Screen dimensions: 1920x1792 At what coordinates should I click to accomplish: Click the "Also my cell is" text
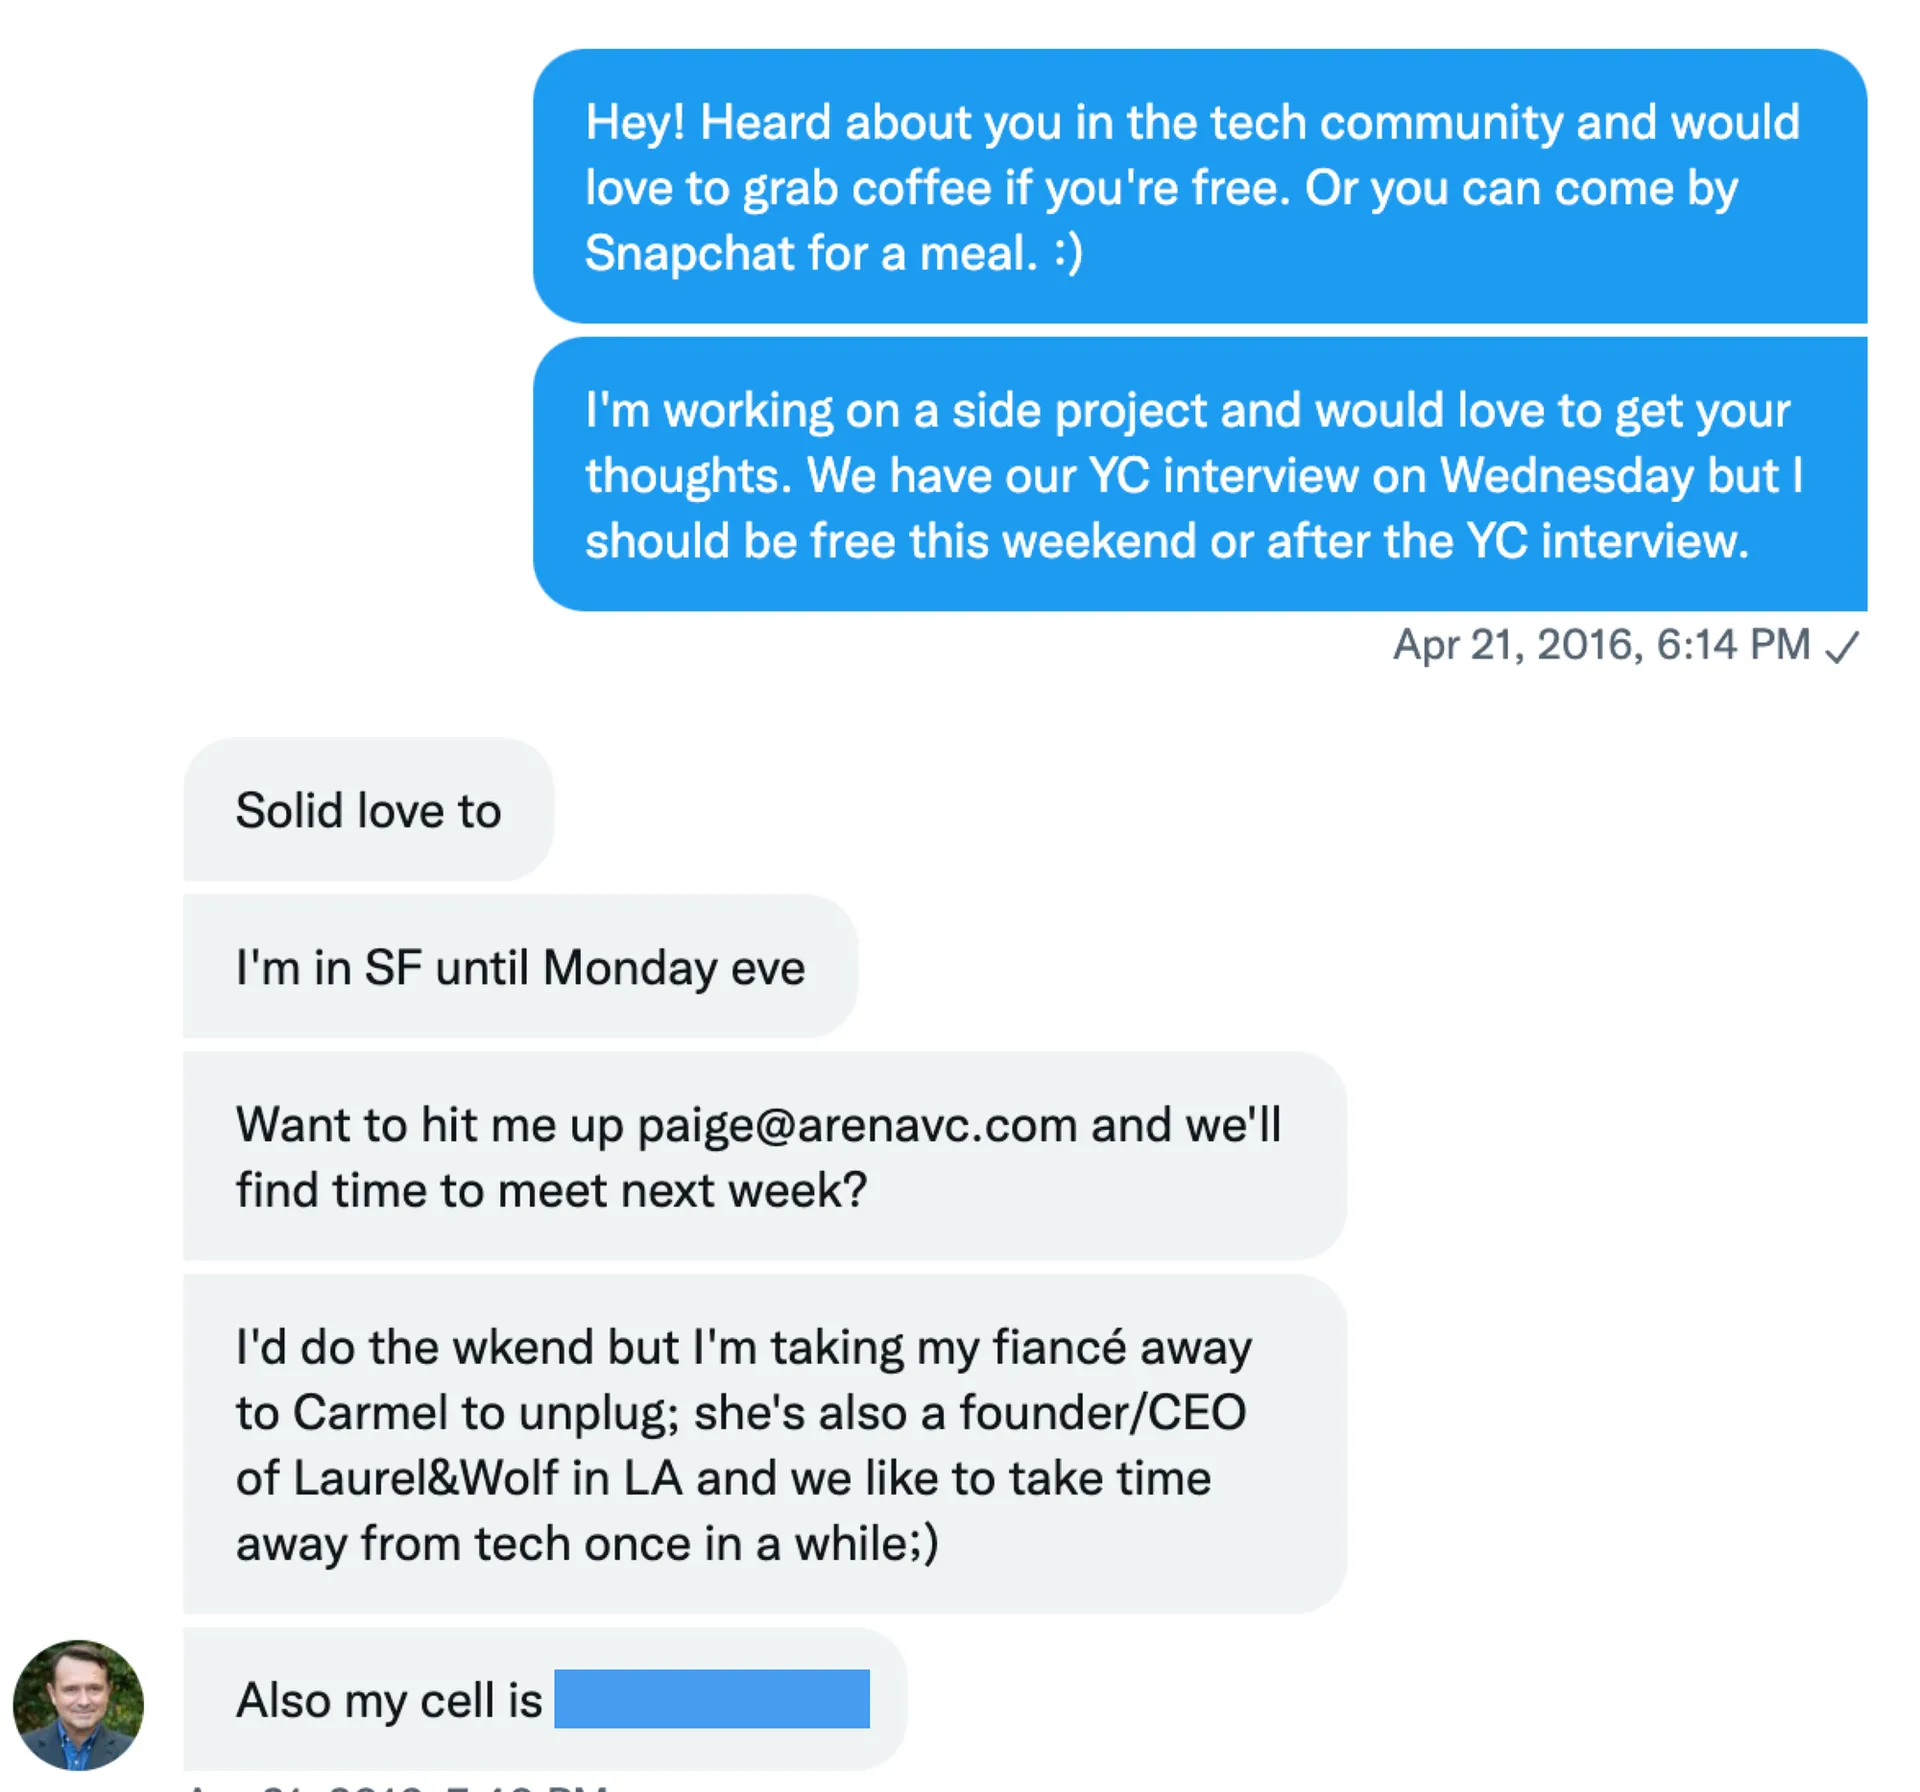pyautogui.click(x=388, y=1700)
